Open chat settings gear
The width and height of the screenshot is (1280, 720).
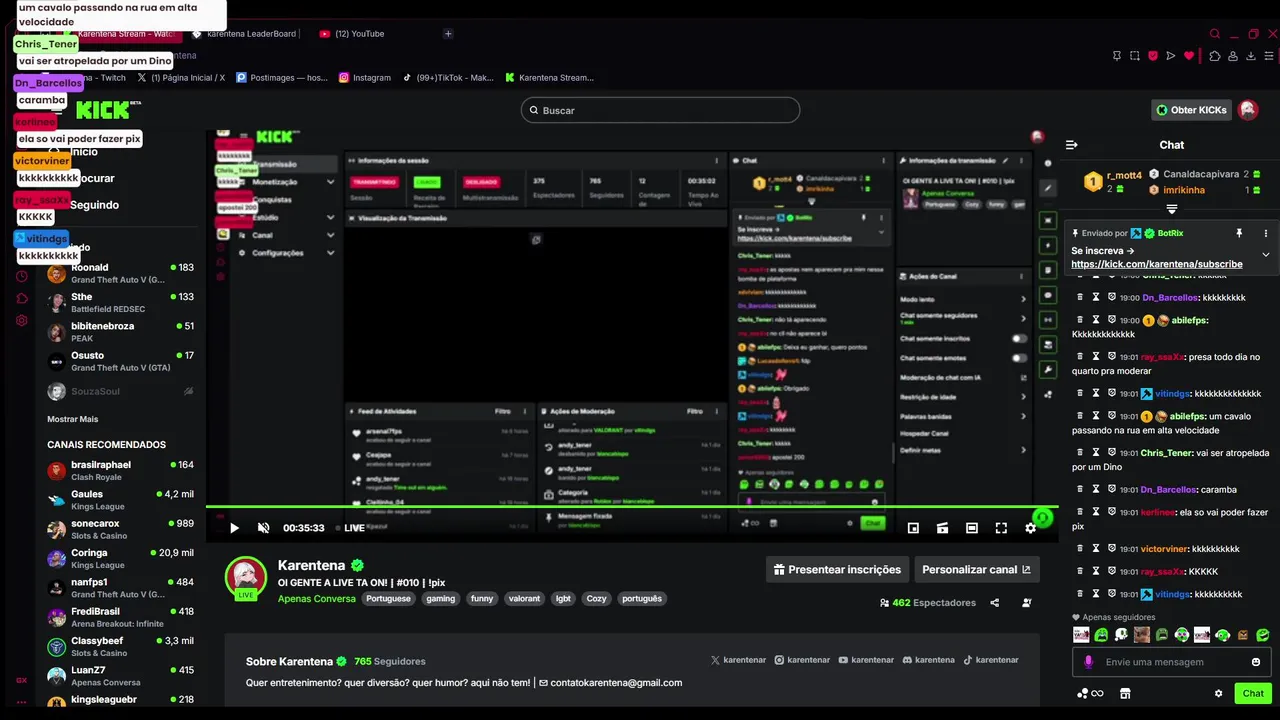(x=1218, y=693)
